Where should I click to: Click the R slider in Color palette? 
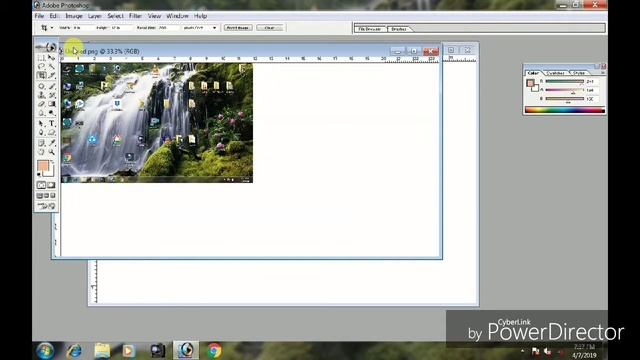pyautogui.click(x=565, y=81)
